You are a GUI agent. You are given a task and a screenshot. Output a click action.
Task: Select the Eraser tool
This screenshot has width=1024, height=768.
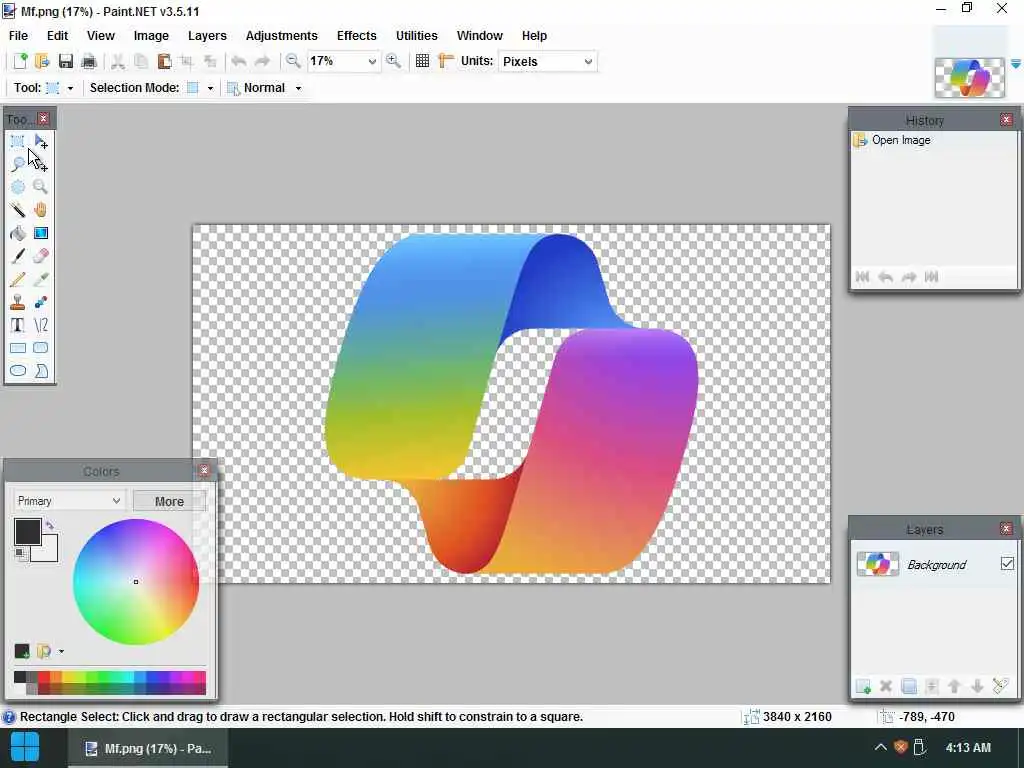point(40,256)
